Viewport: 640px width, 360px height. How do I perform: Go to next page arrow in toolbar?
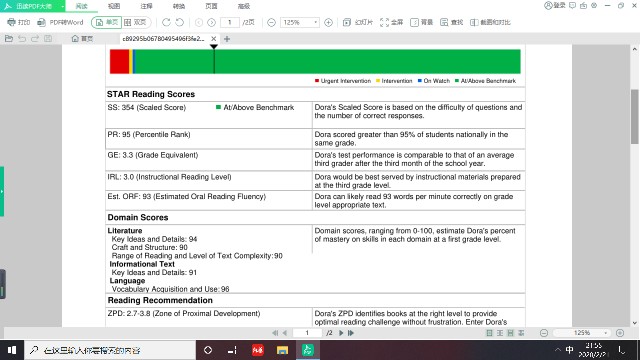[x=211, y=22]
